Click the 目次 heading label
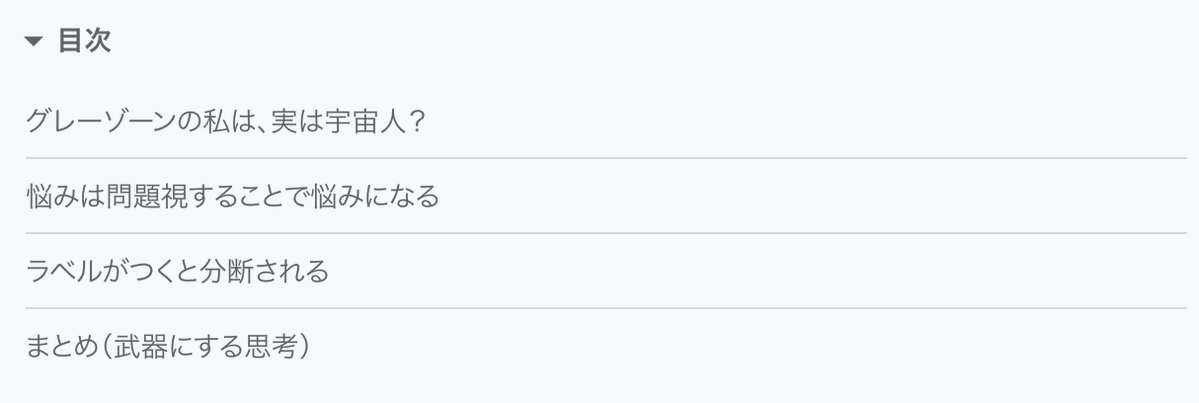This screenshot has height=403, width=1199. [84, 41]
